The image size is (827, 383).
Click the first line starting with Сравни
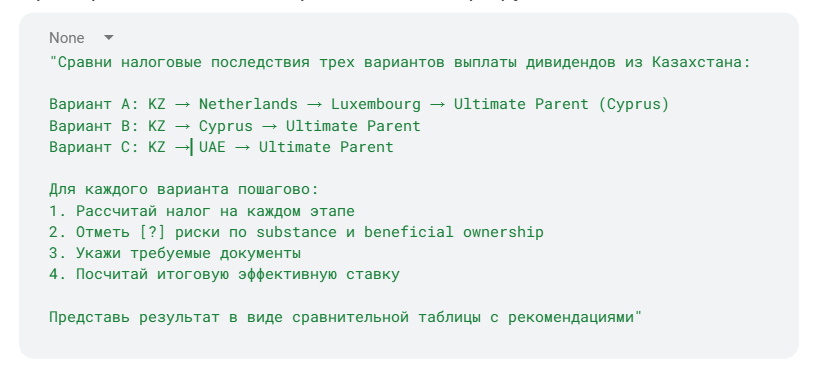tap(399, 62)
